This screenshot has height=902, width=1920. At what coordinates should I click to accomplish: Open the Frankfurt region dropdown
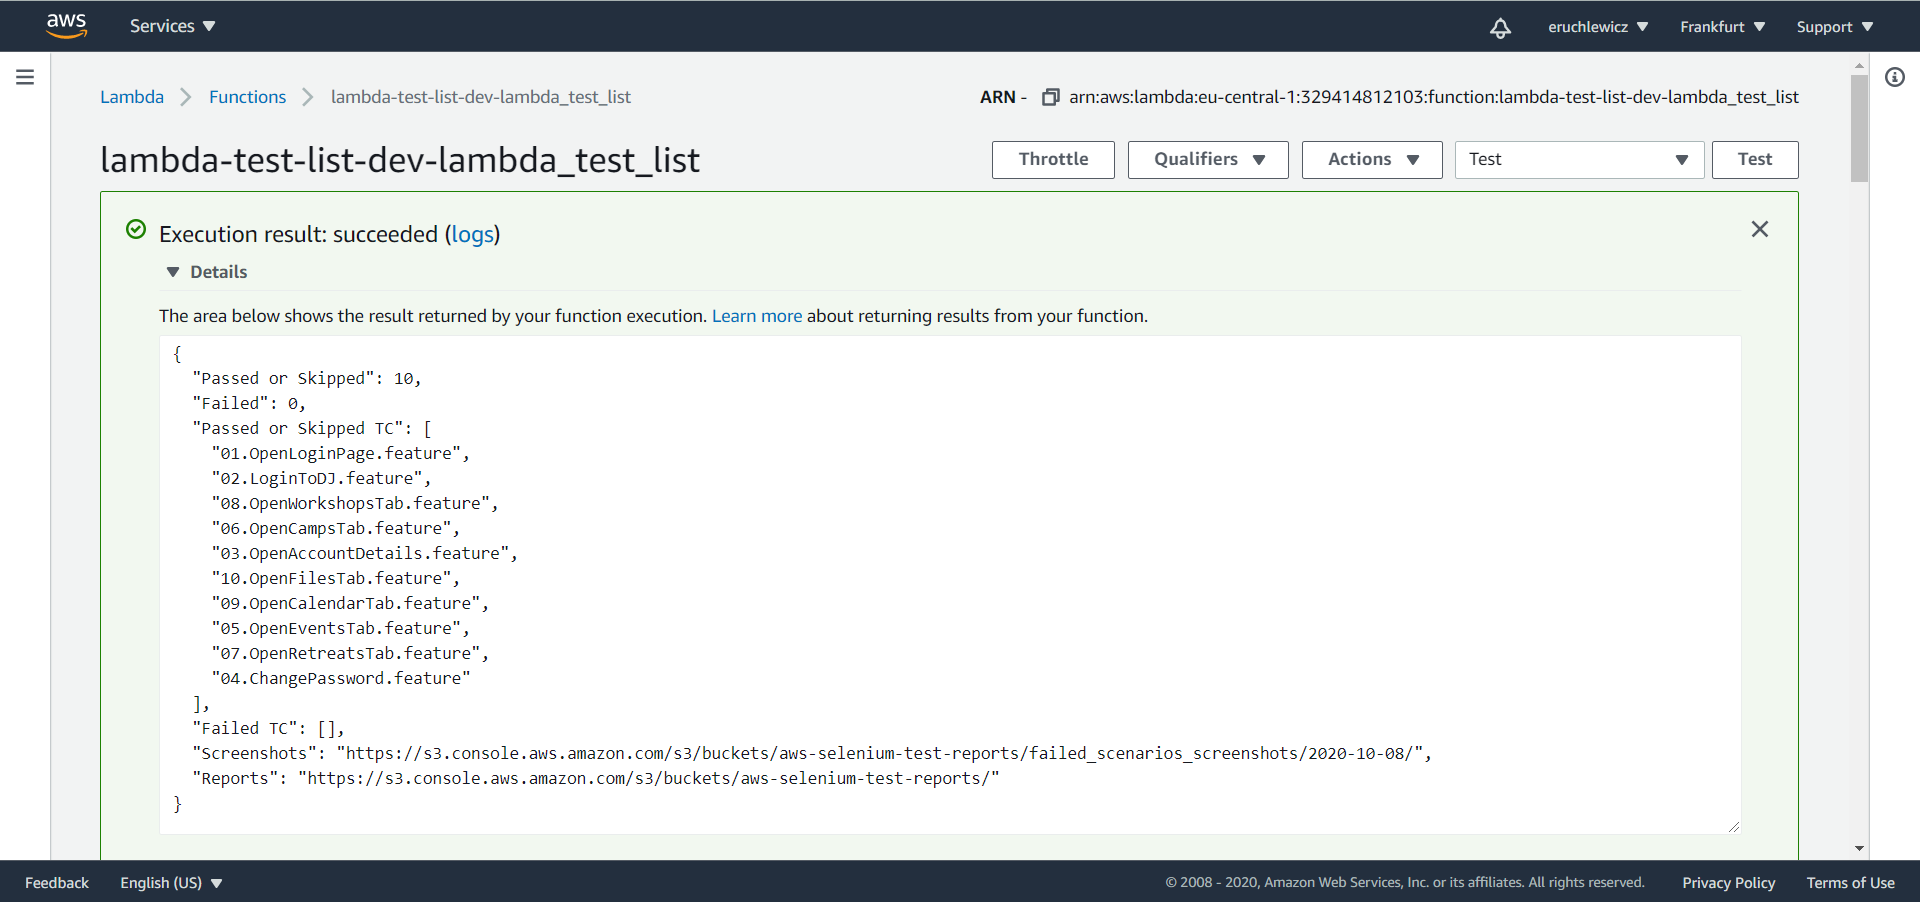(x=1722, y=27)
